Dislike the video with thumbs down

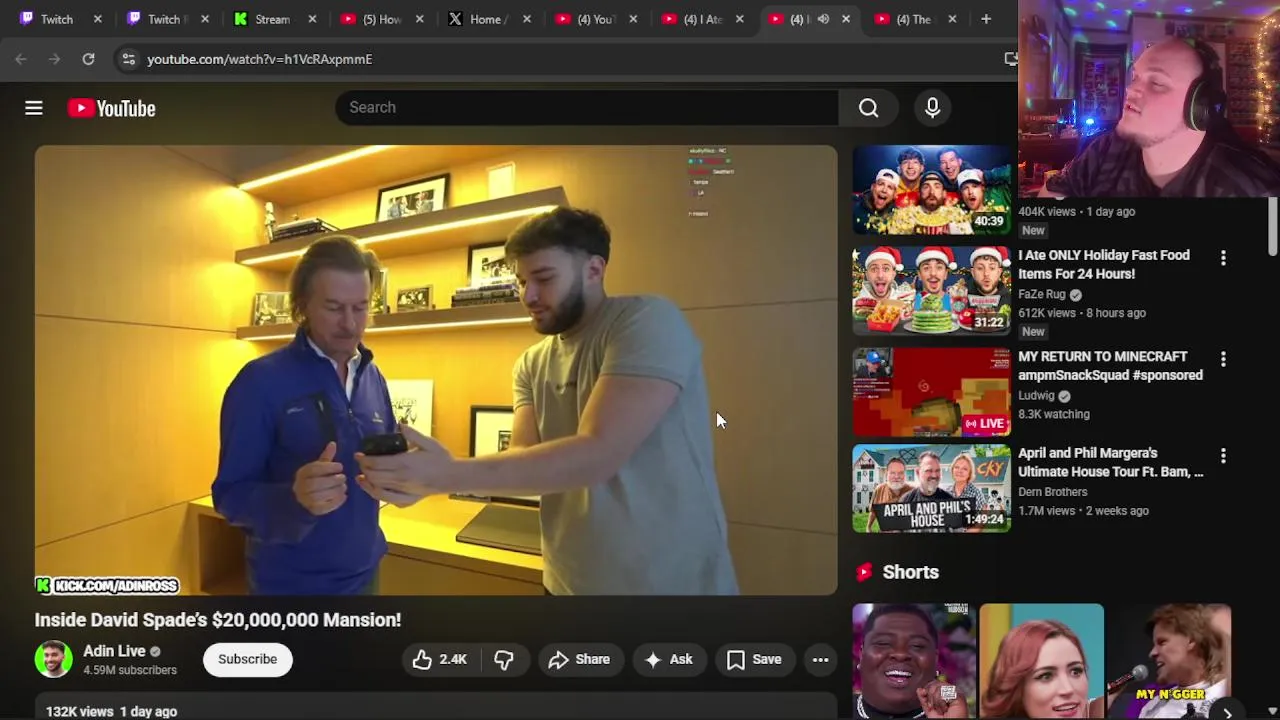point(503,659)
